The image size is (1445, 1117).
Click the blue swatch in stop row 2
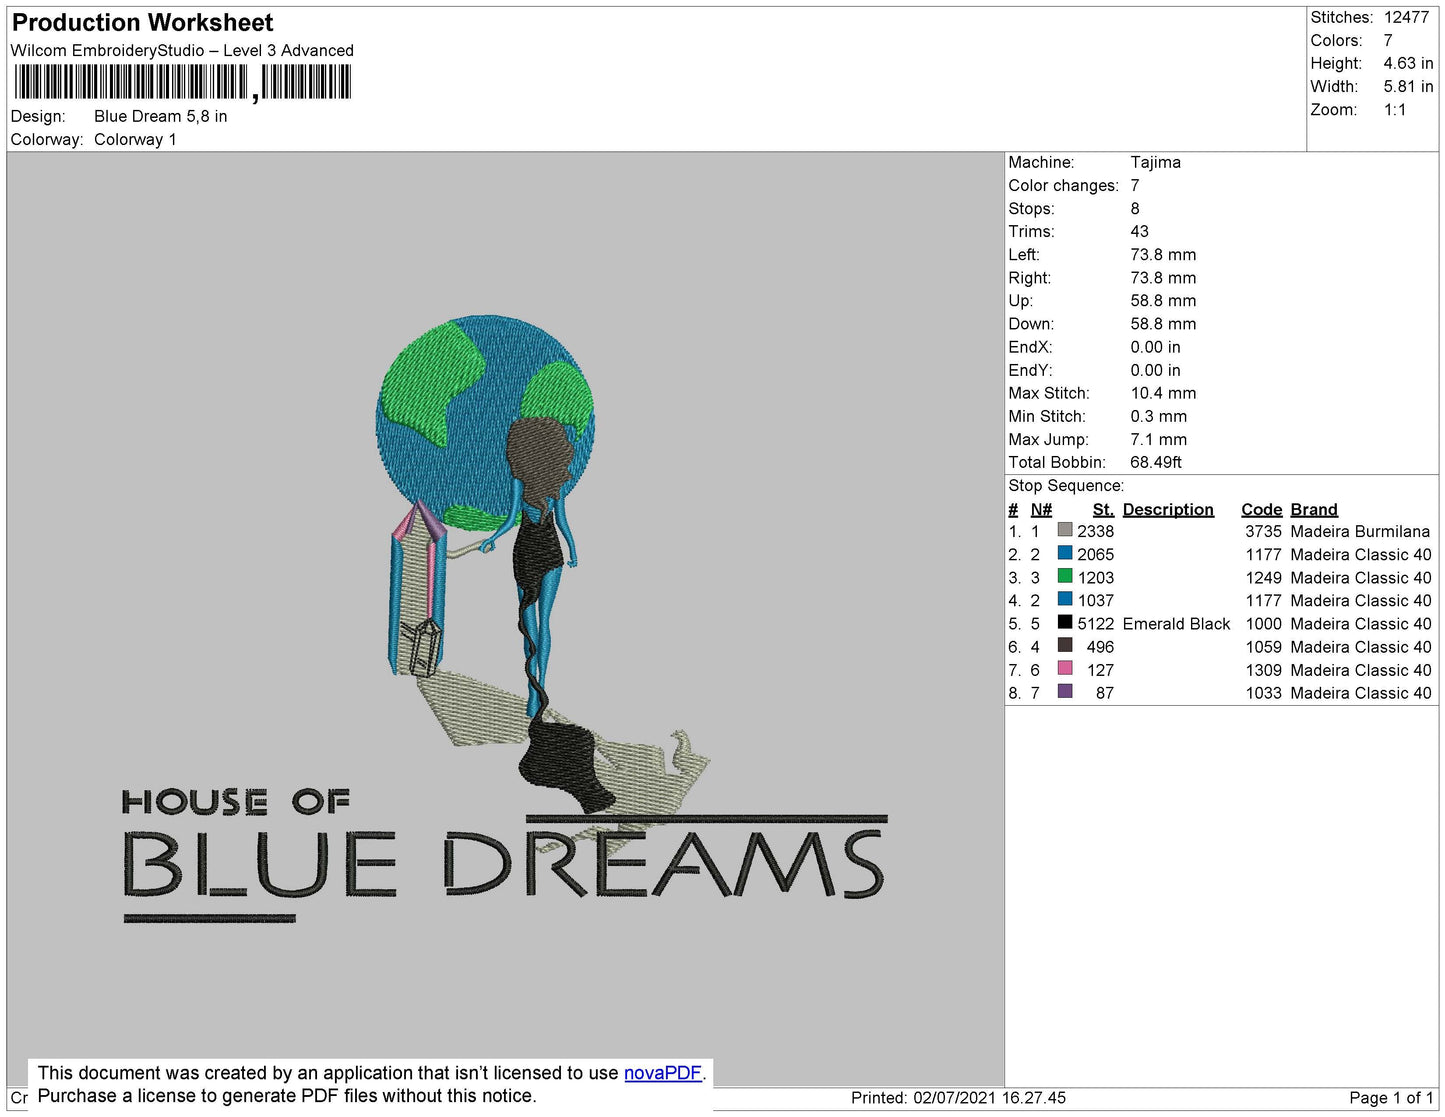(x=1065, y=553)
